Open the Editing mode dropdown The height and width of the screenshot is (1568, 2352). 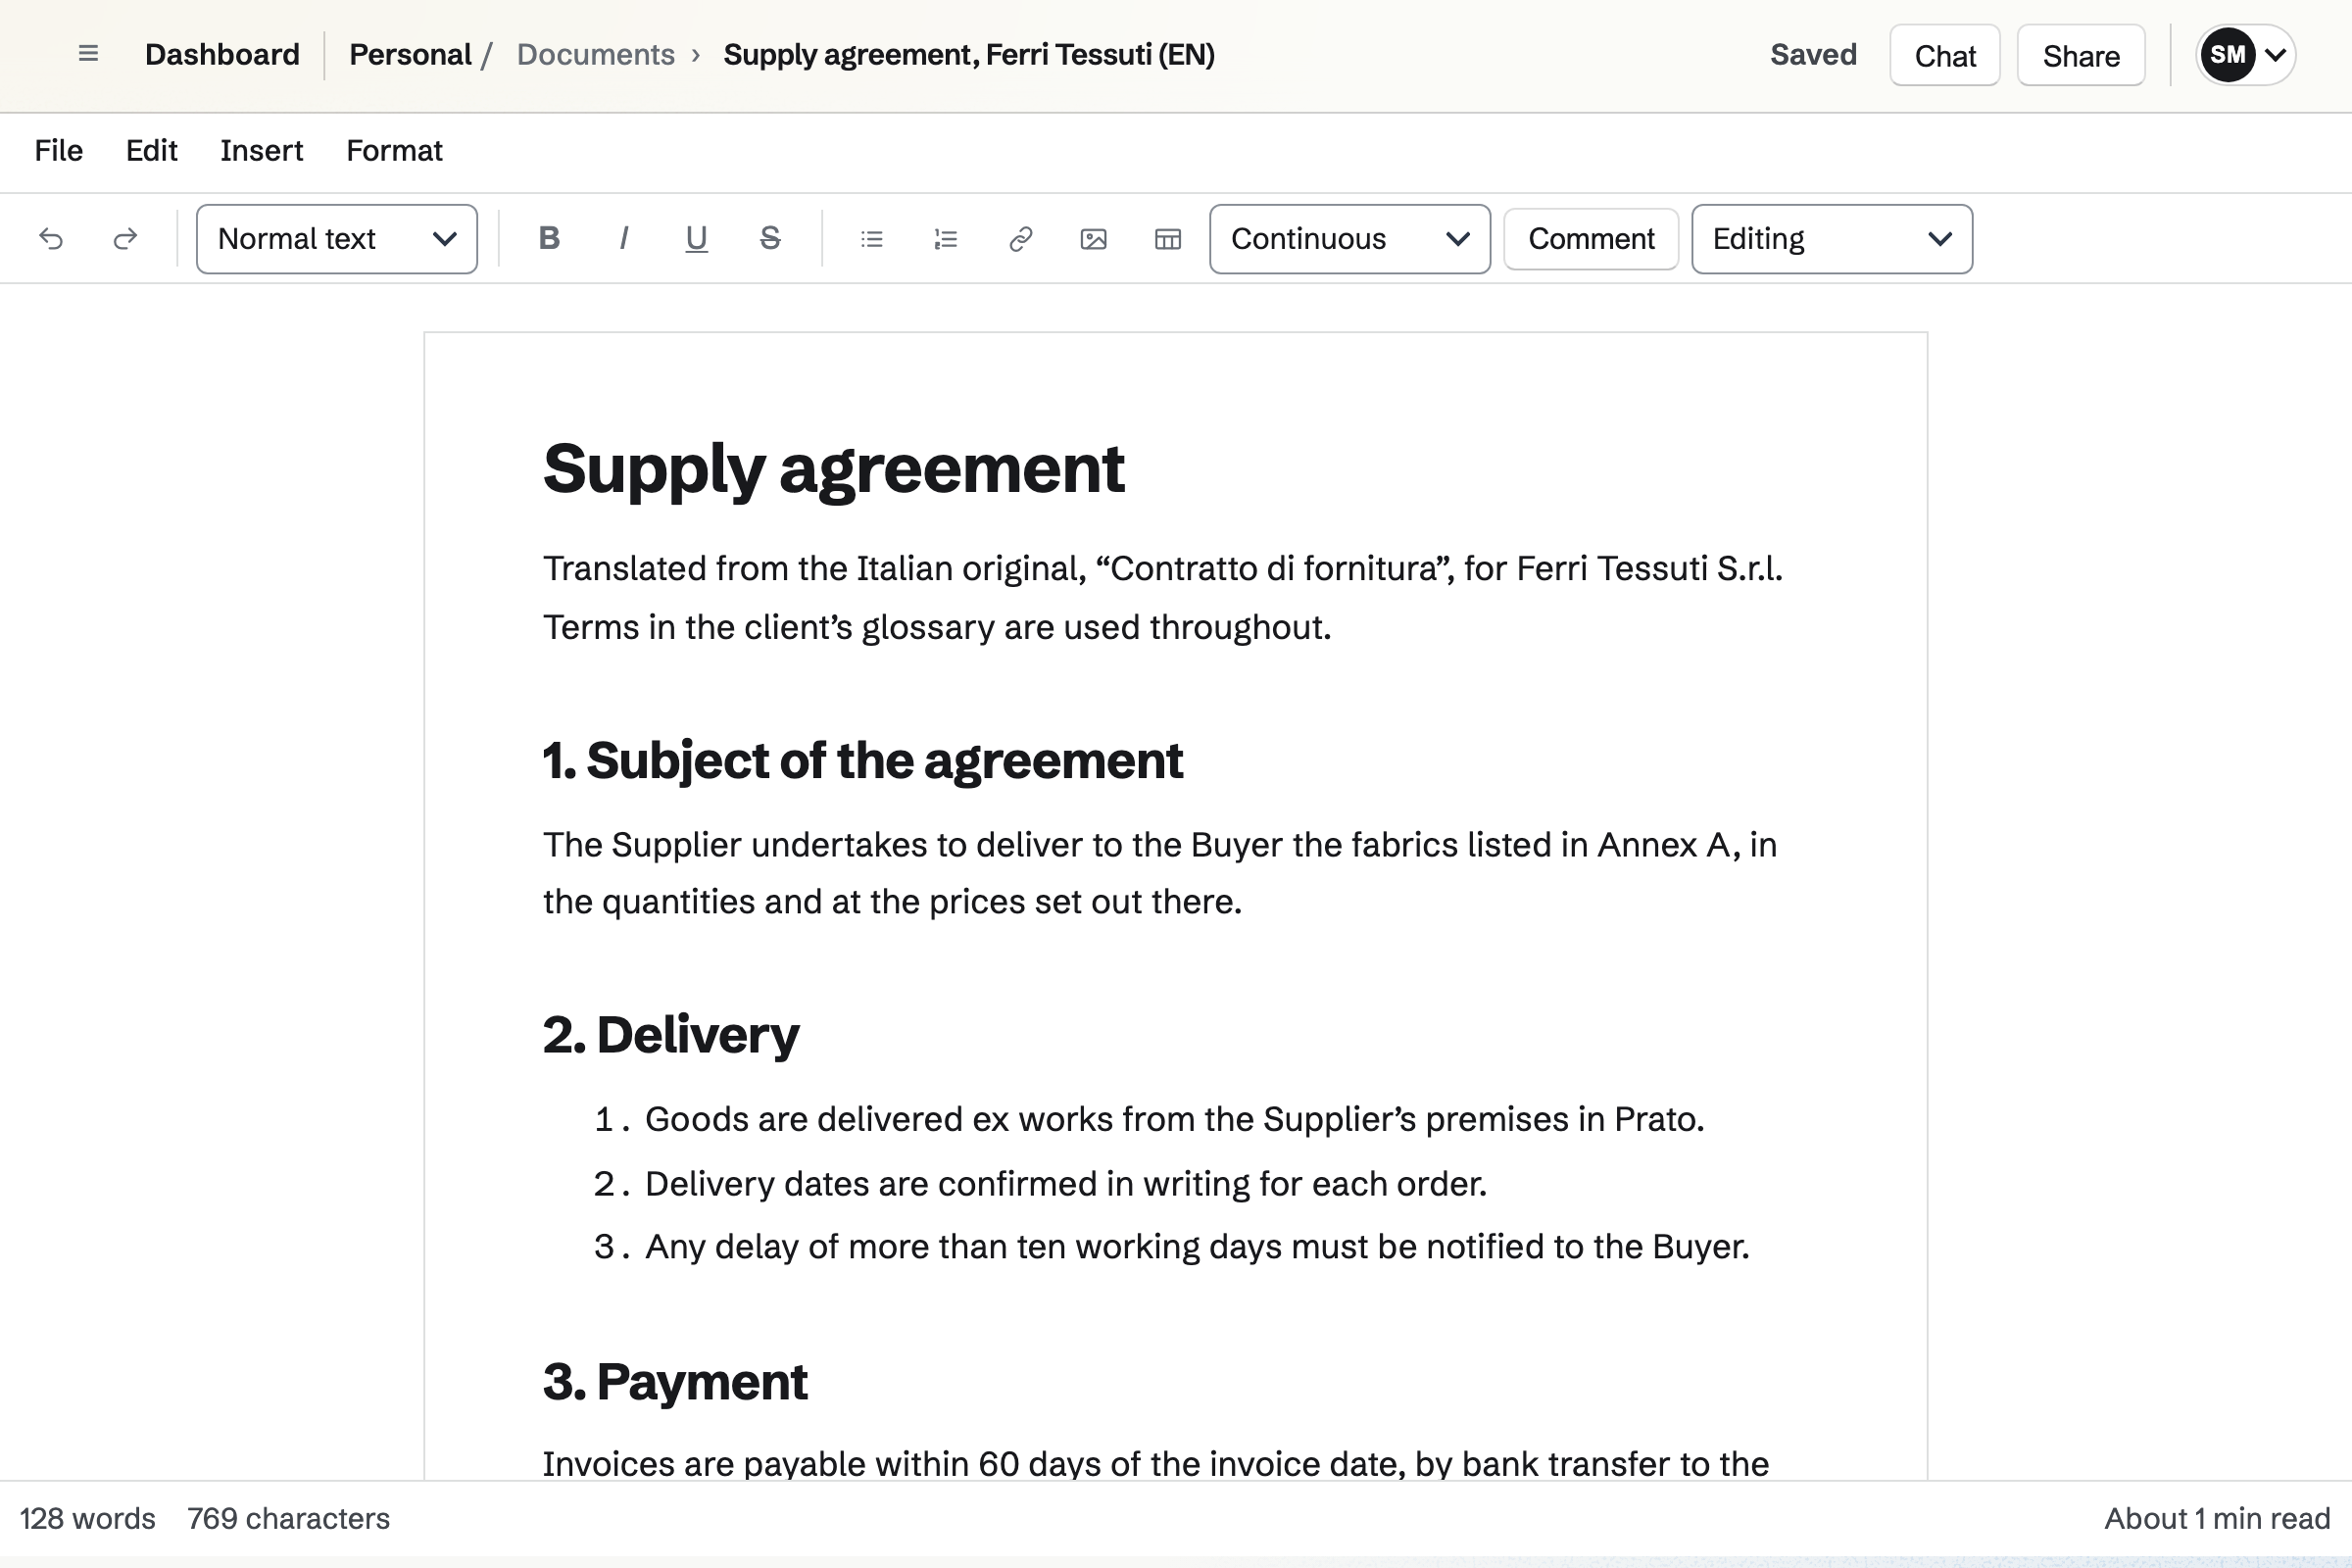click(1832, 239)
